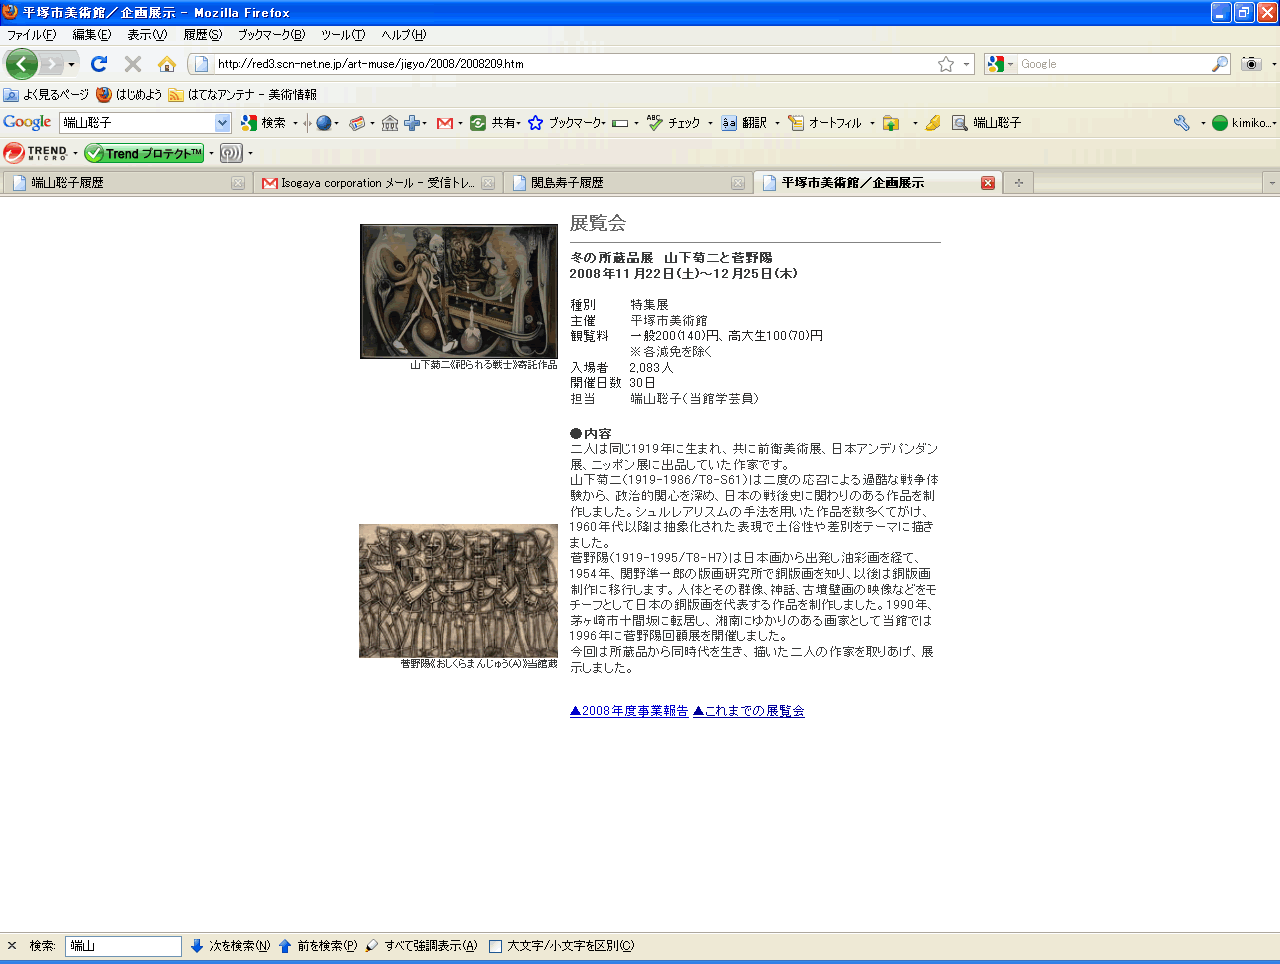Click すべて強調表示 highlight all button
1280x964 pixels.
click(421, 946)
